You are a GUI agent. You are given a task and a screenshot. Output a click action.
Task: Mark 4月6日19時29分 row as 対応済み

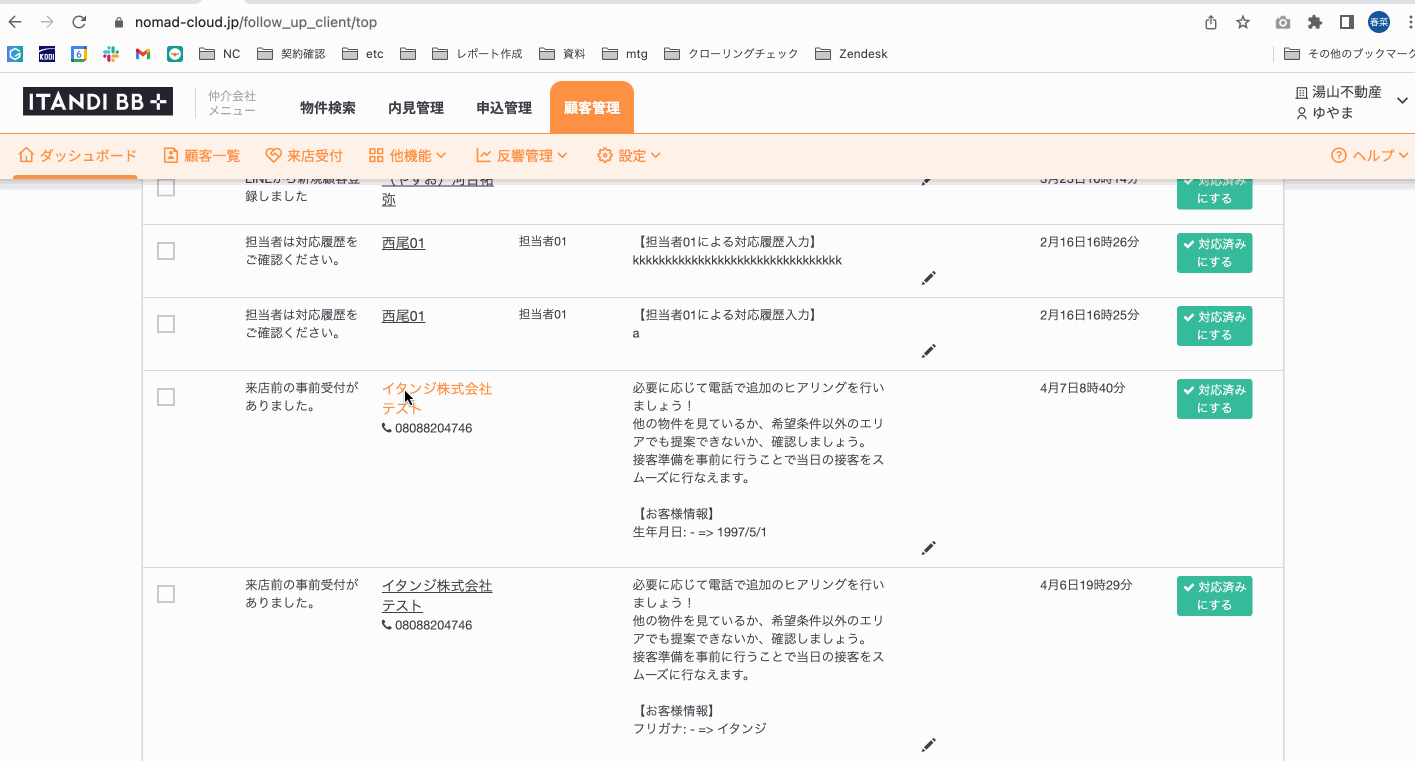pos(1214,596)
